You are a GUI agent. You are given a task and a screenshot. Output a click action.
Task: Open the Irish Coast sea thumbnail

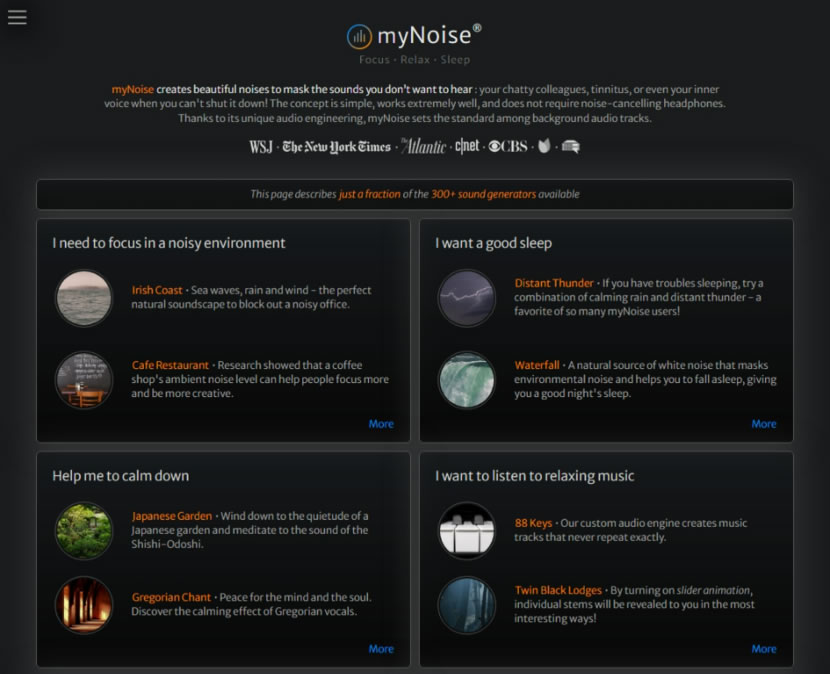[x=84, y=298]
